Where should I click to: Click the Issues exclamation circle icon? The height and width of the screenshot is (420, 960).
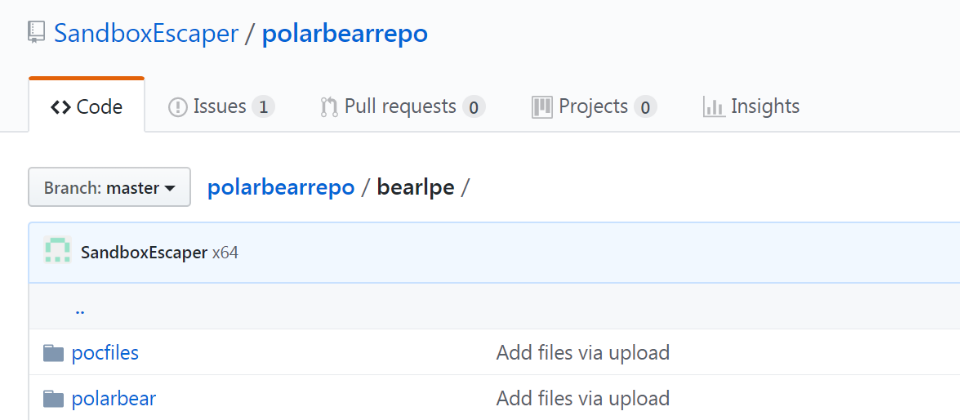click(x=178, y=108)
